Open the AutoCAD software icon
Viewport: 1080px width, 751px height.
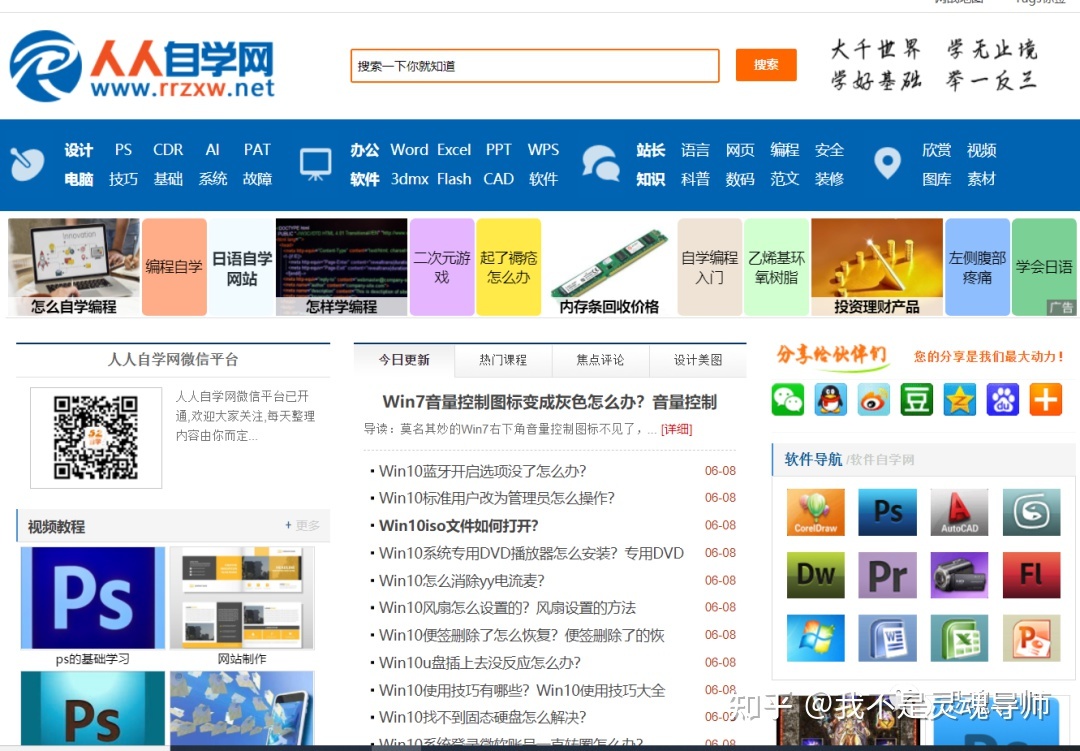click(959, 512)
